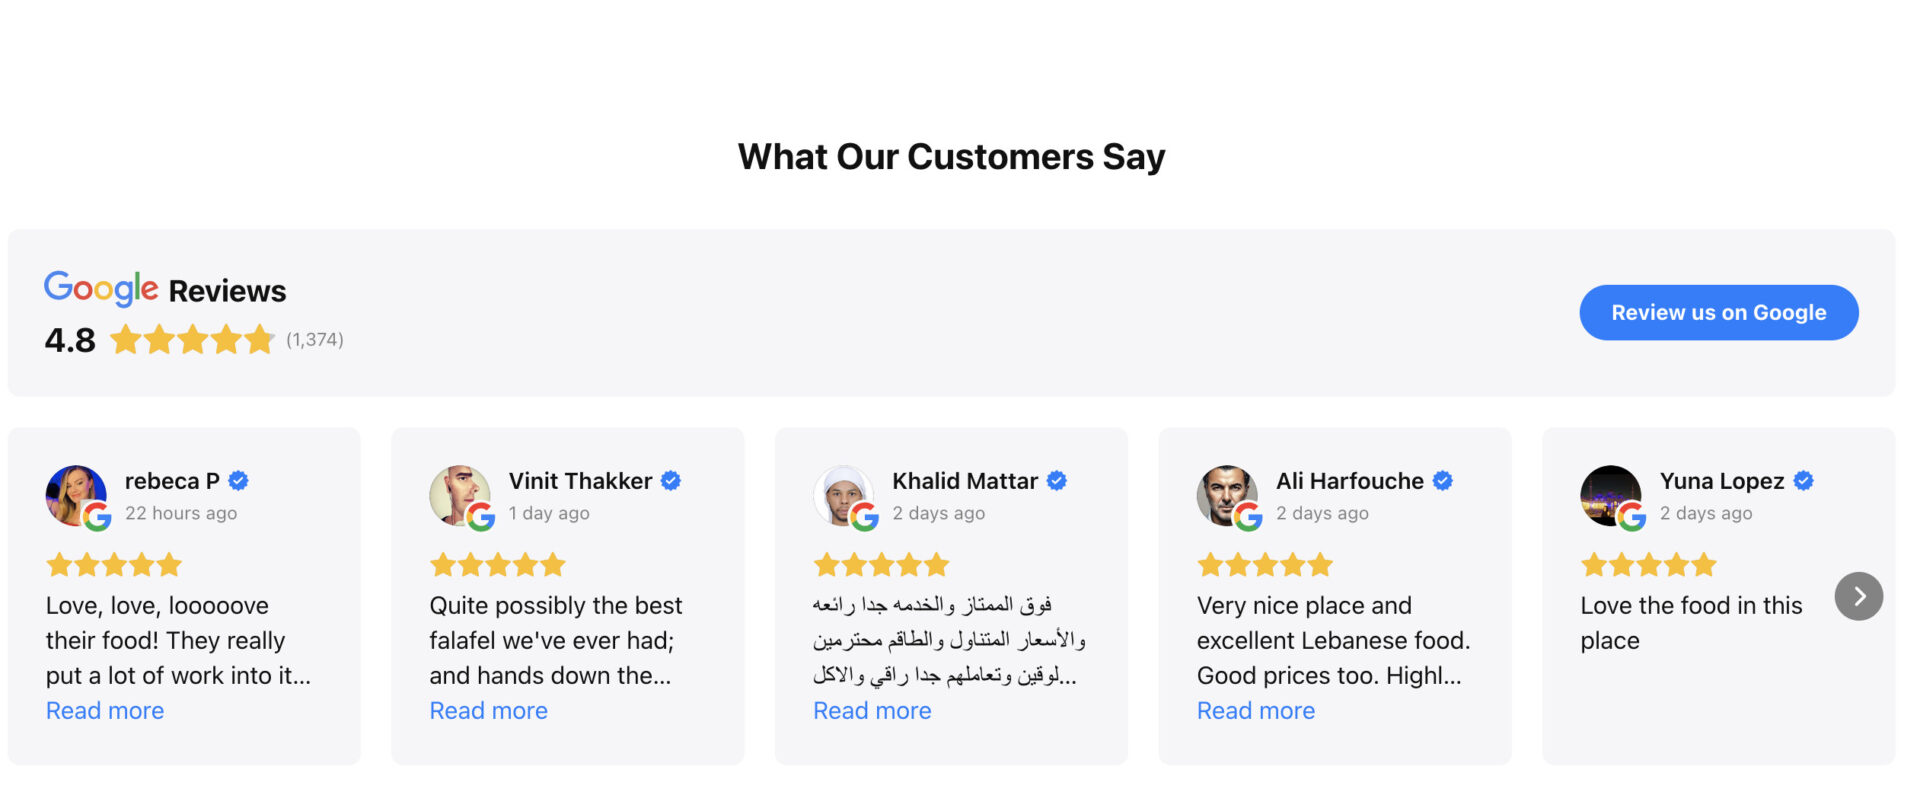
Task: Click the five stars on Ali Harfouche's review
Action: click(x=1265, y=565)
